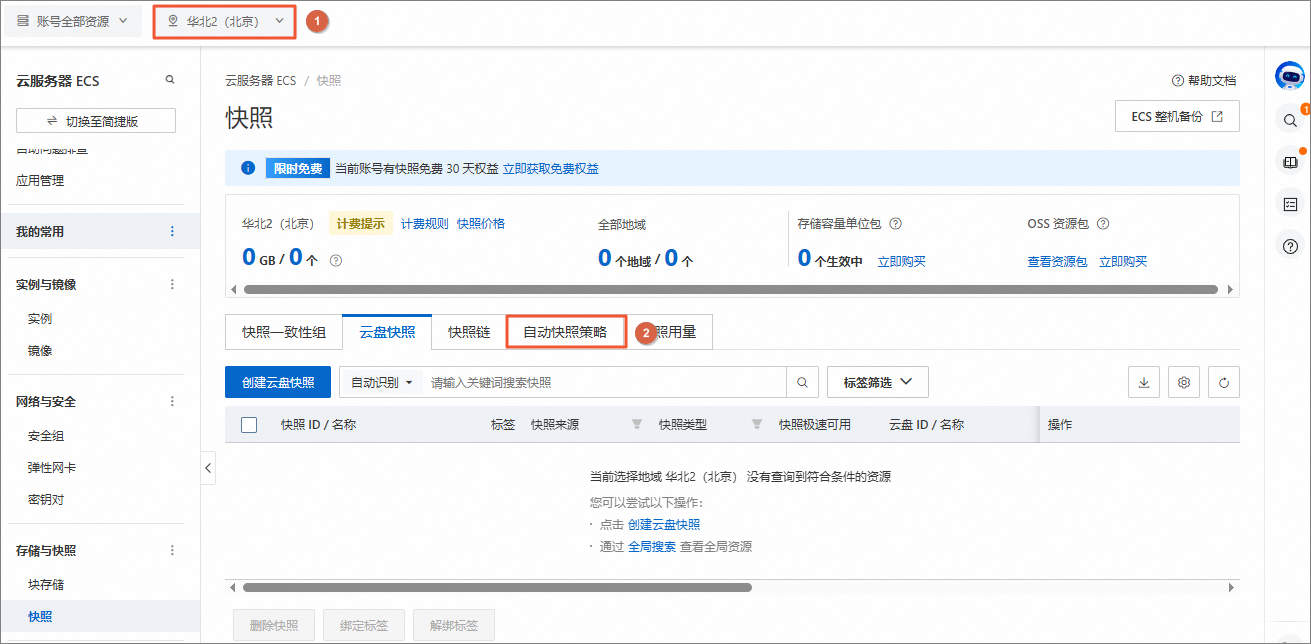Tick the select-all checkbox in the table header
The height and width of the screenshot is (644, 1311).
click(249, 425)
